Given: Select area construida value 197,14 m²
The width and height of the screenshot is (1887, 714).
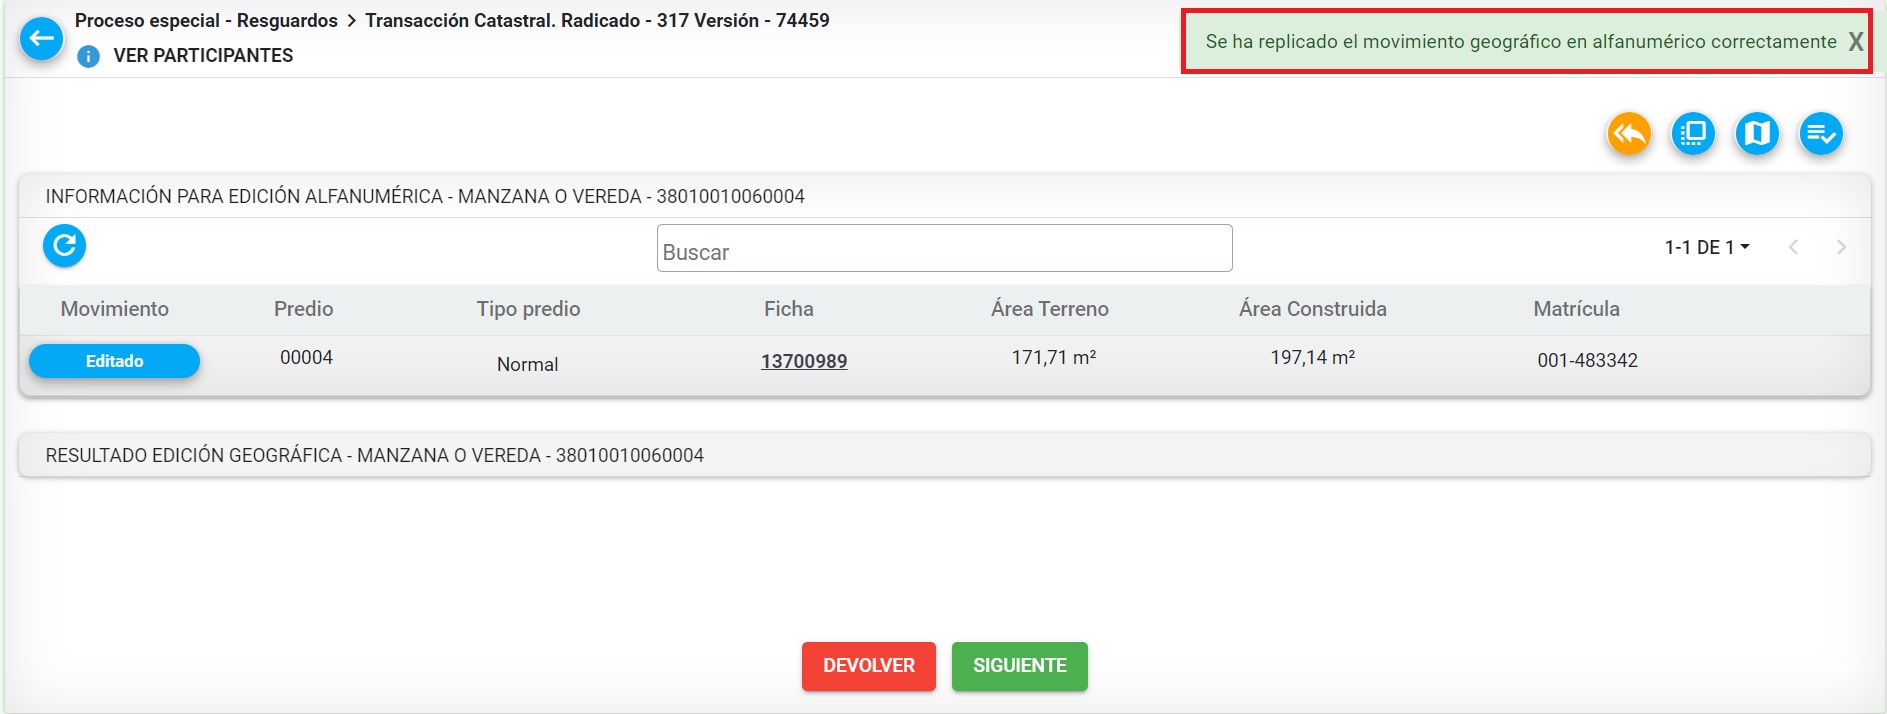Looking at the screenshot, I should tap(1312, 357).
